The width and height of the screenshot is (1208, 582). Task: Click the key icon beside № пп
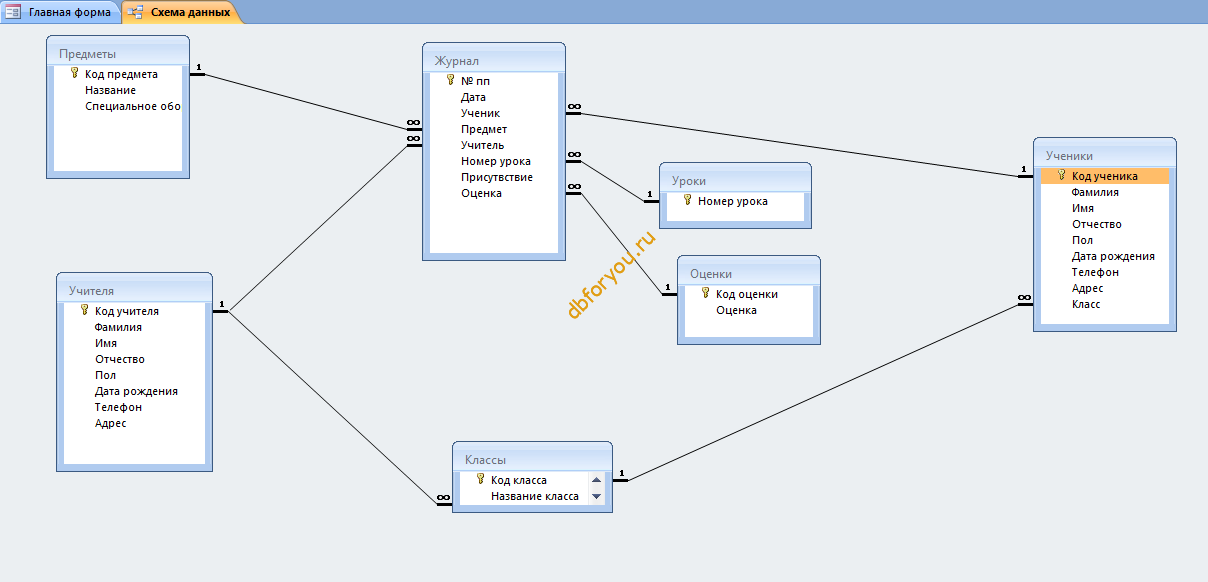[450, 80]
